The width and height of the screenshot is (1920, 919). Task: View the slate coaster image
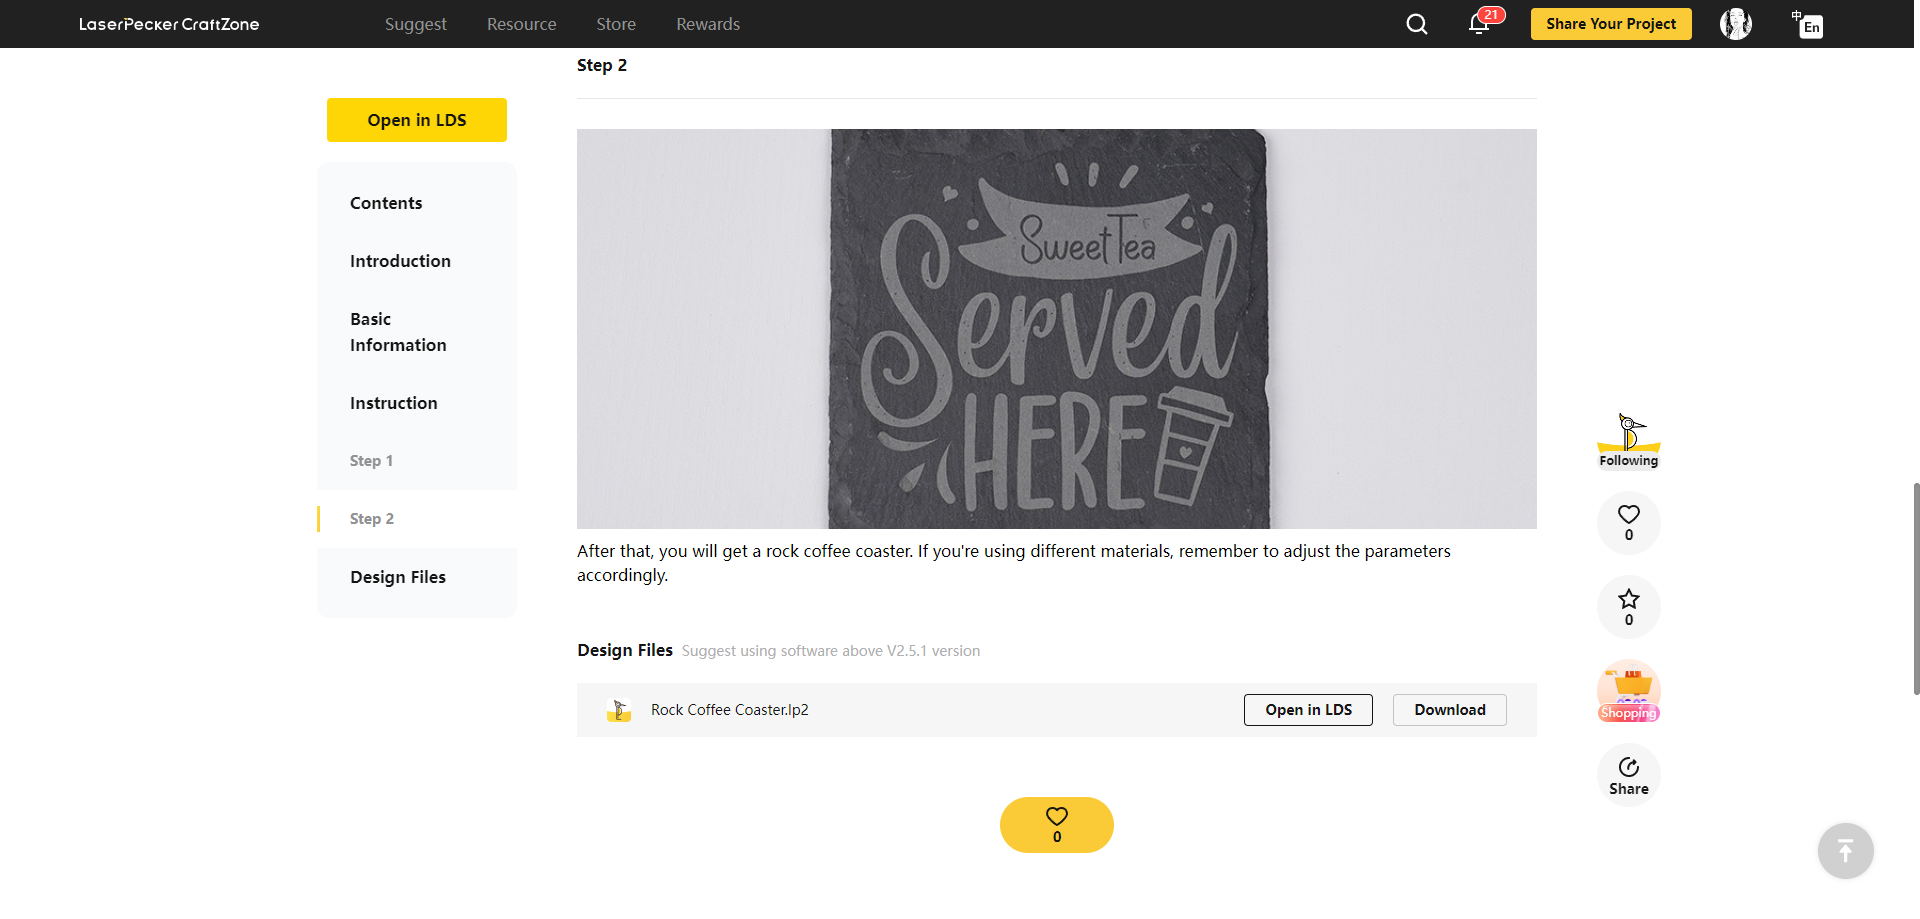tap(1057, 329)
